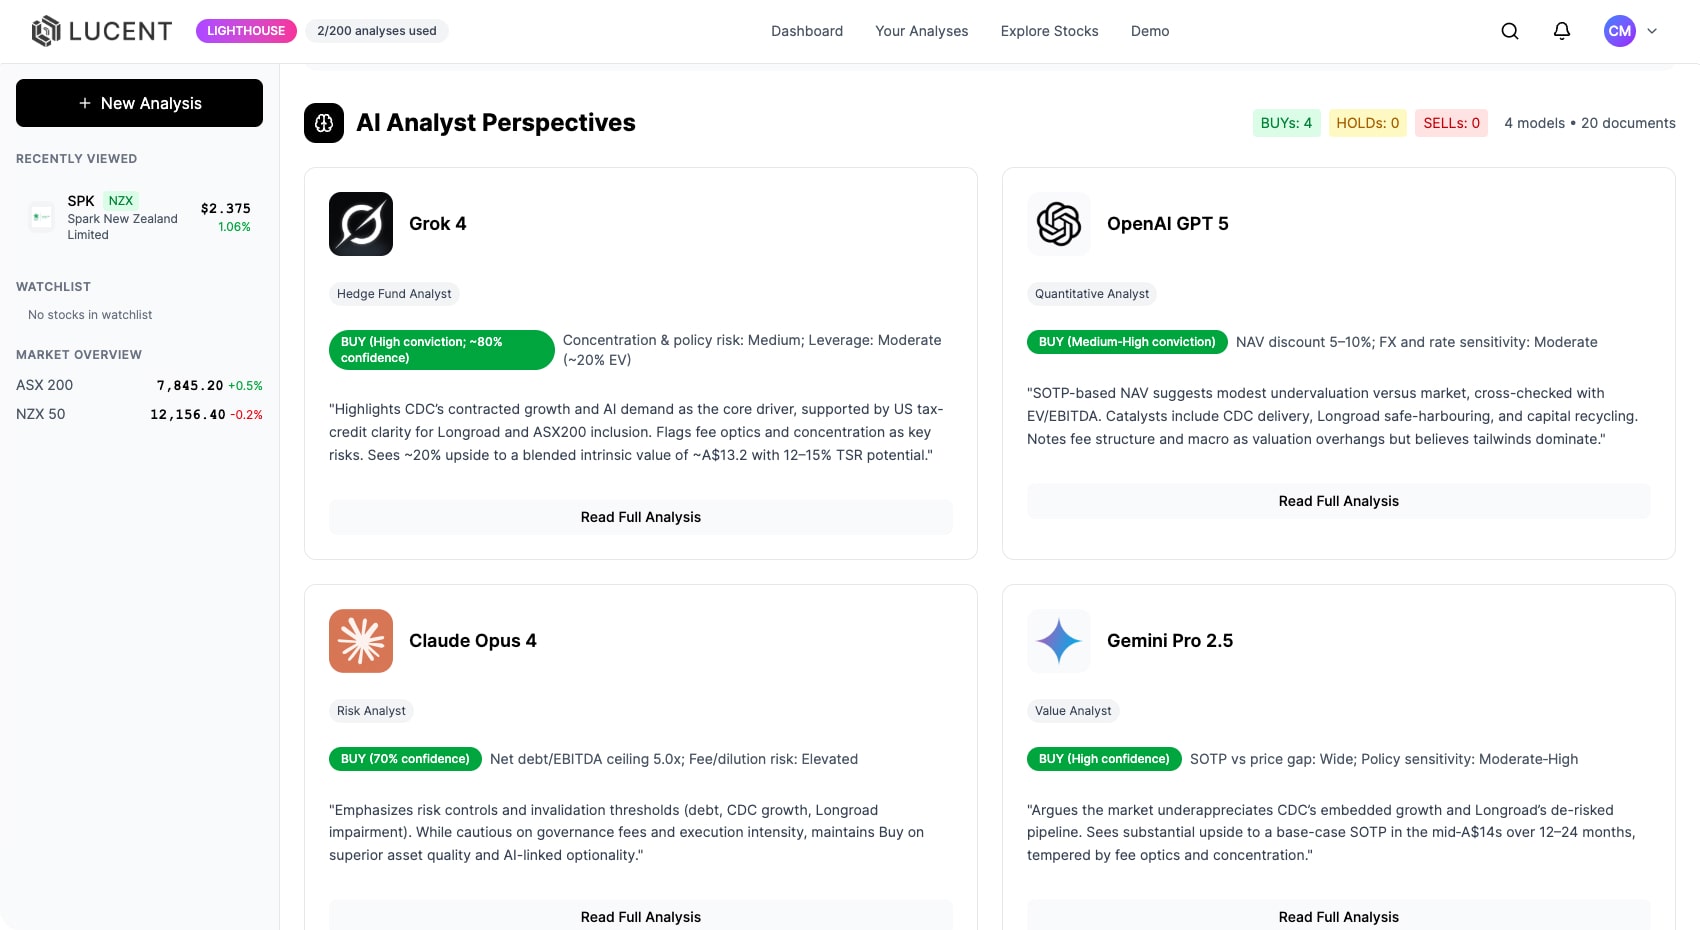The image size is (1700, 930).
Task: Expand the account menu chevron
Action: (1652, 31)
